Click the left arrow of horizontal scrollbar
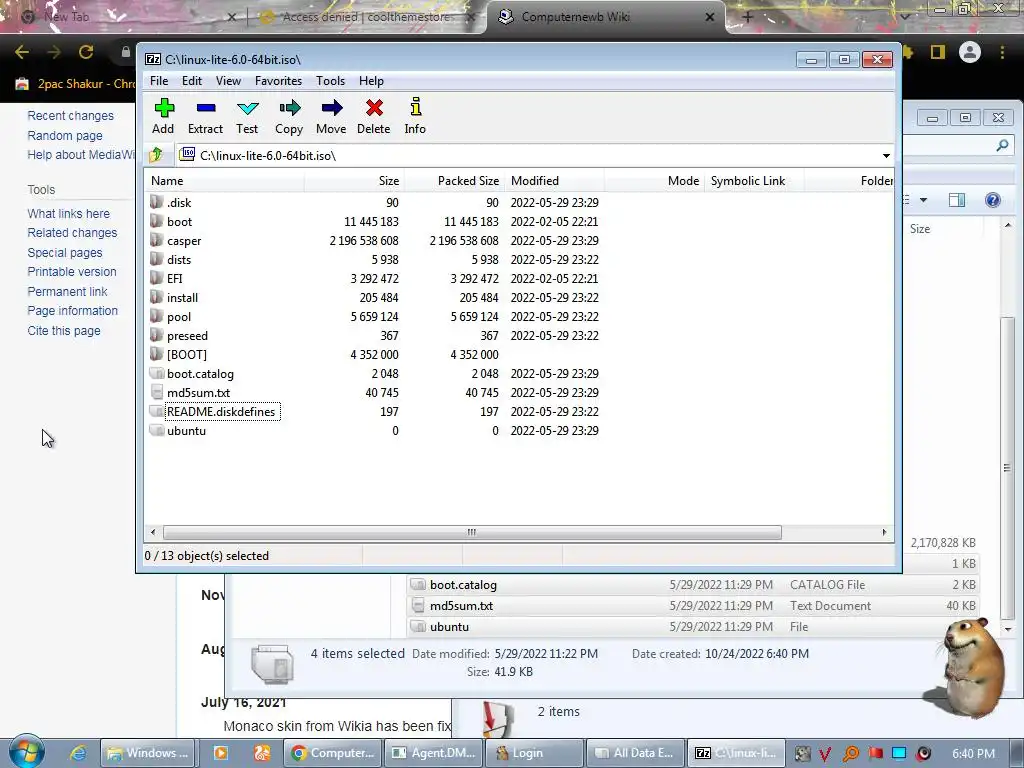 [153, 532]
